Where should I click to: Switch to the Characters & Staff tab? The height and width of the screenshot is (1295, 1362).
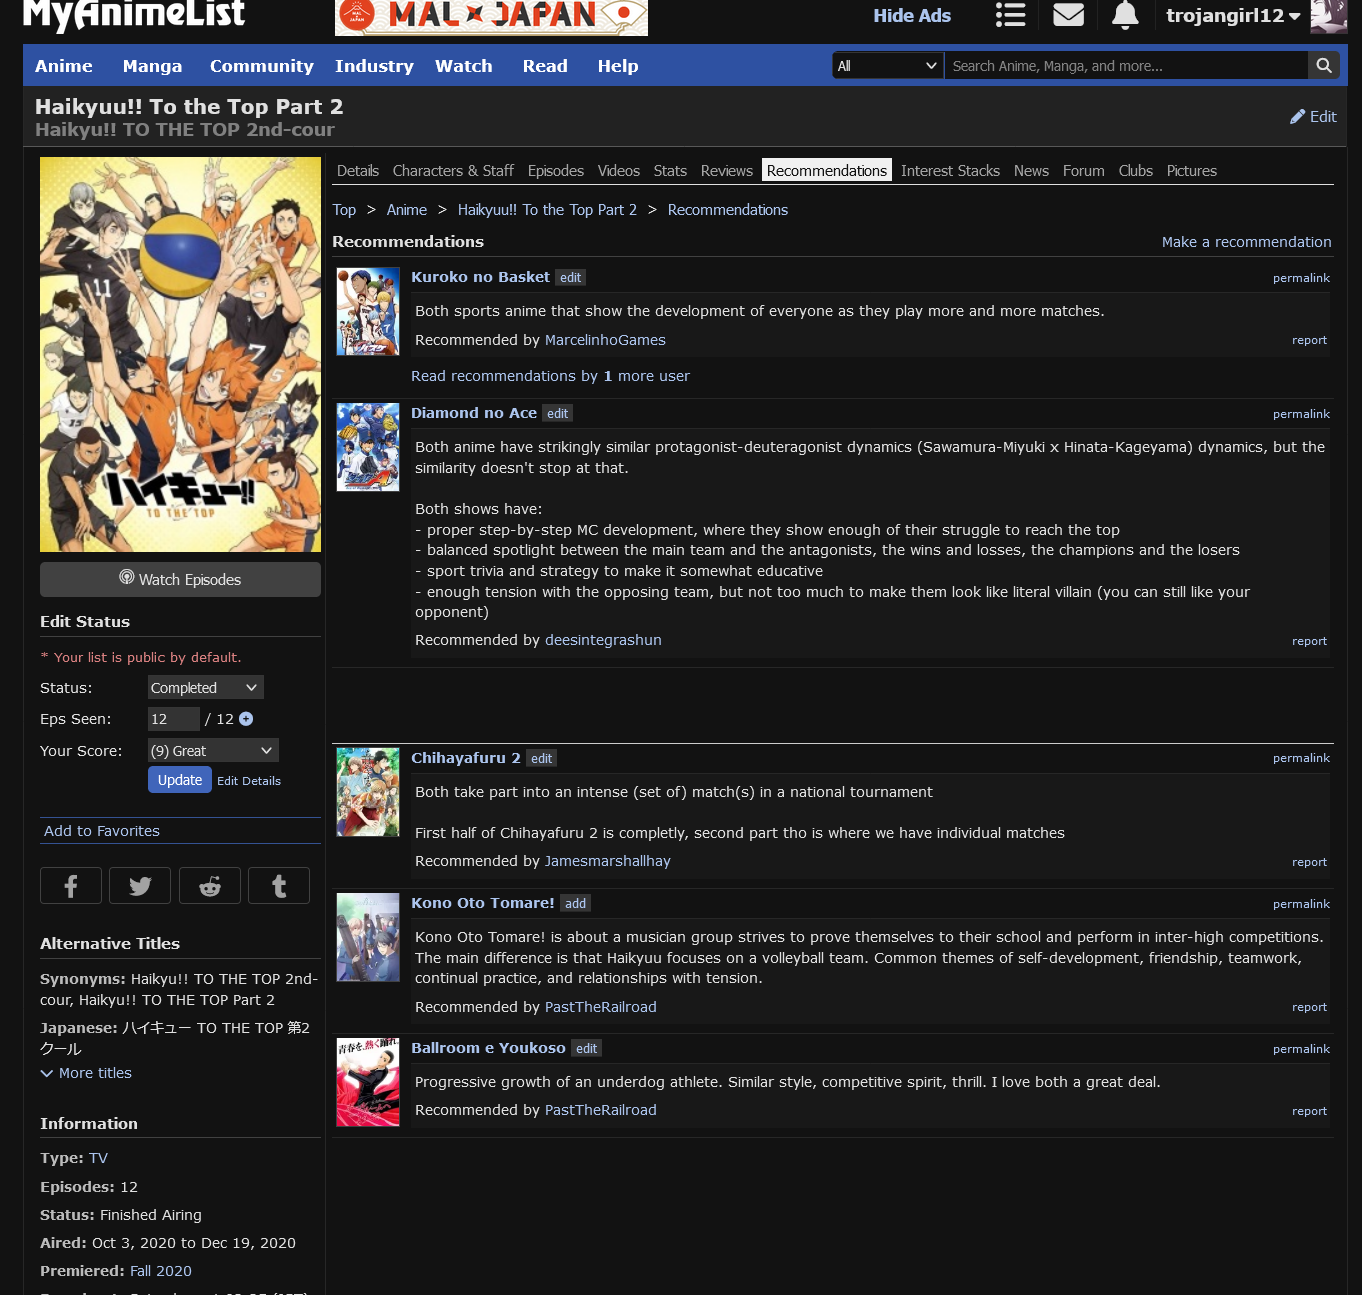click(453, 171)
